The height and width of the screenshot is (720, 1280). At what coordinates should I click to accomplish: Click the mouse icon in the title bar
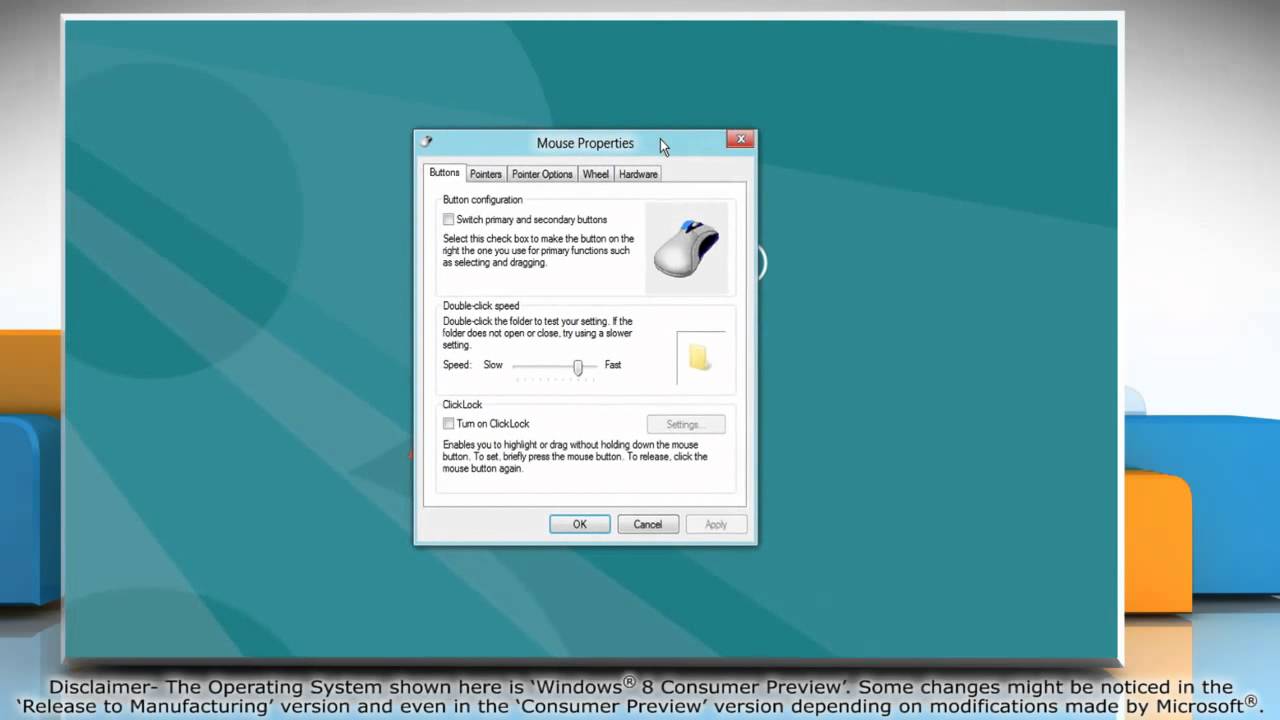point(426,142)
